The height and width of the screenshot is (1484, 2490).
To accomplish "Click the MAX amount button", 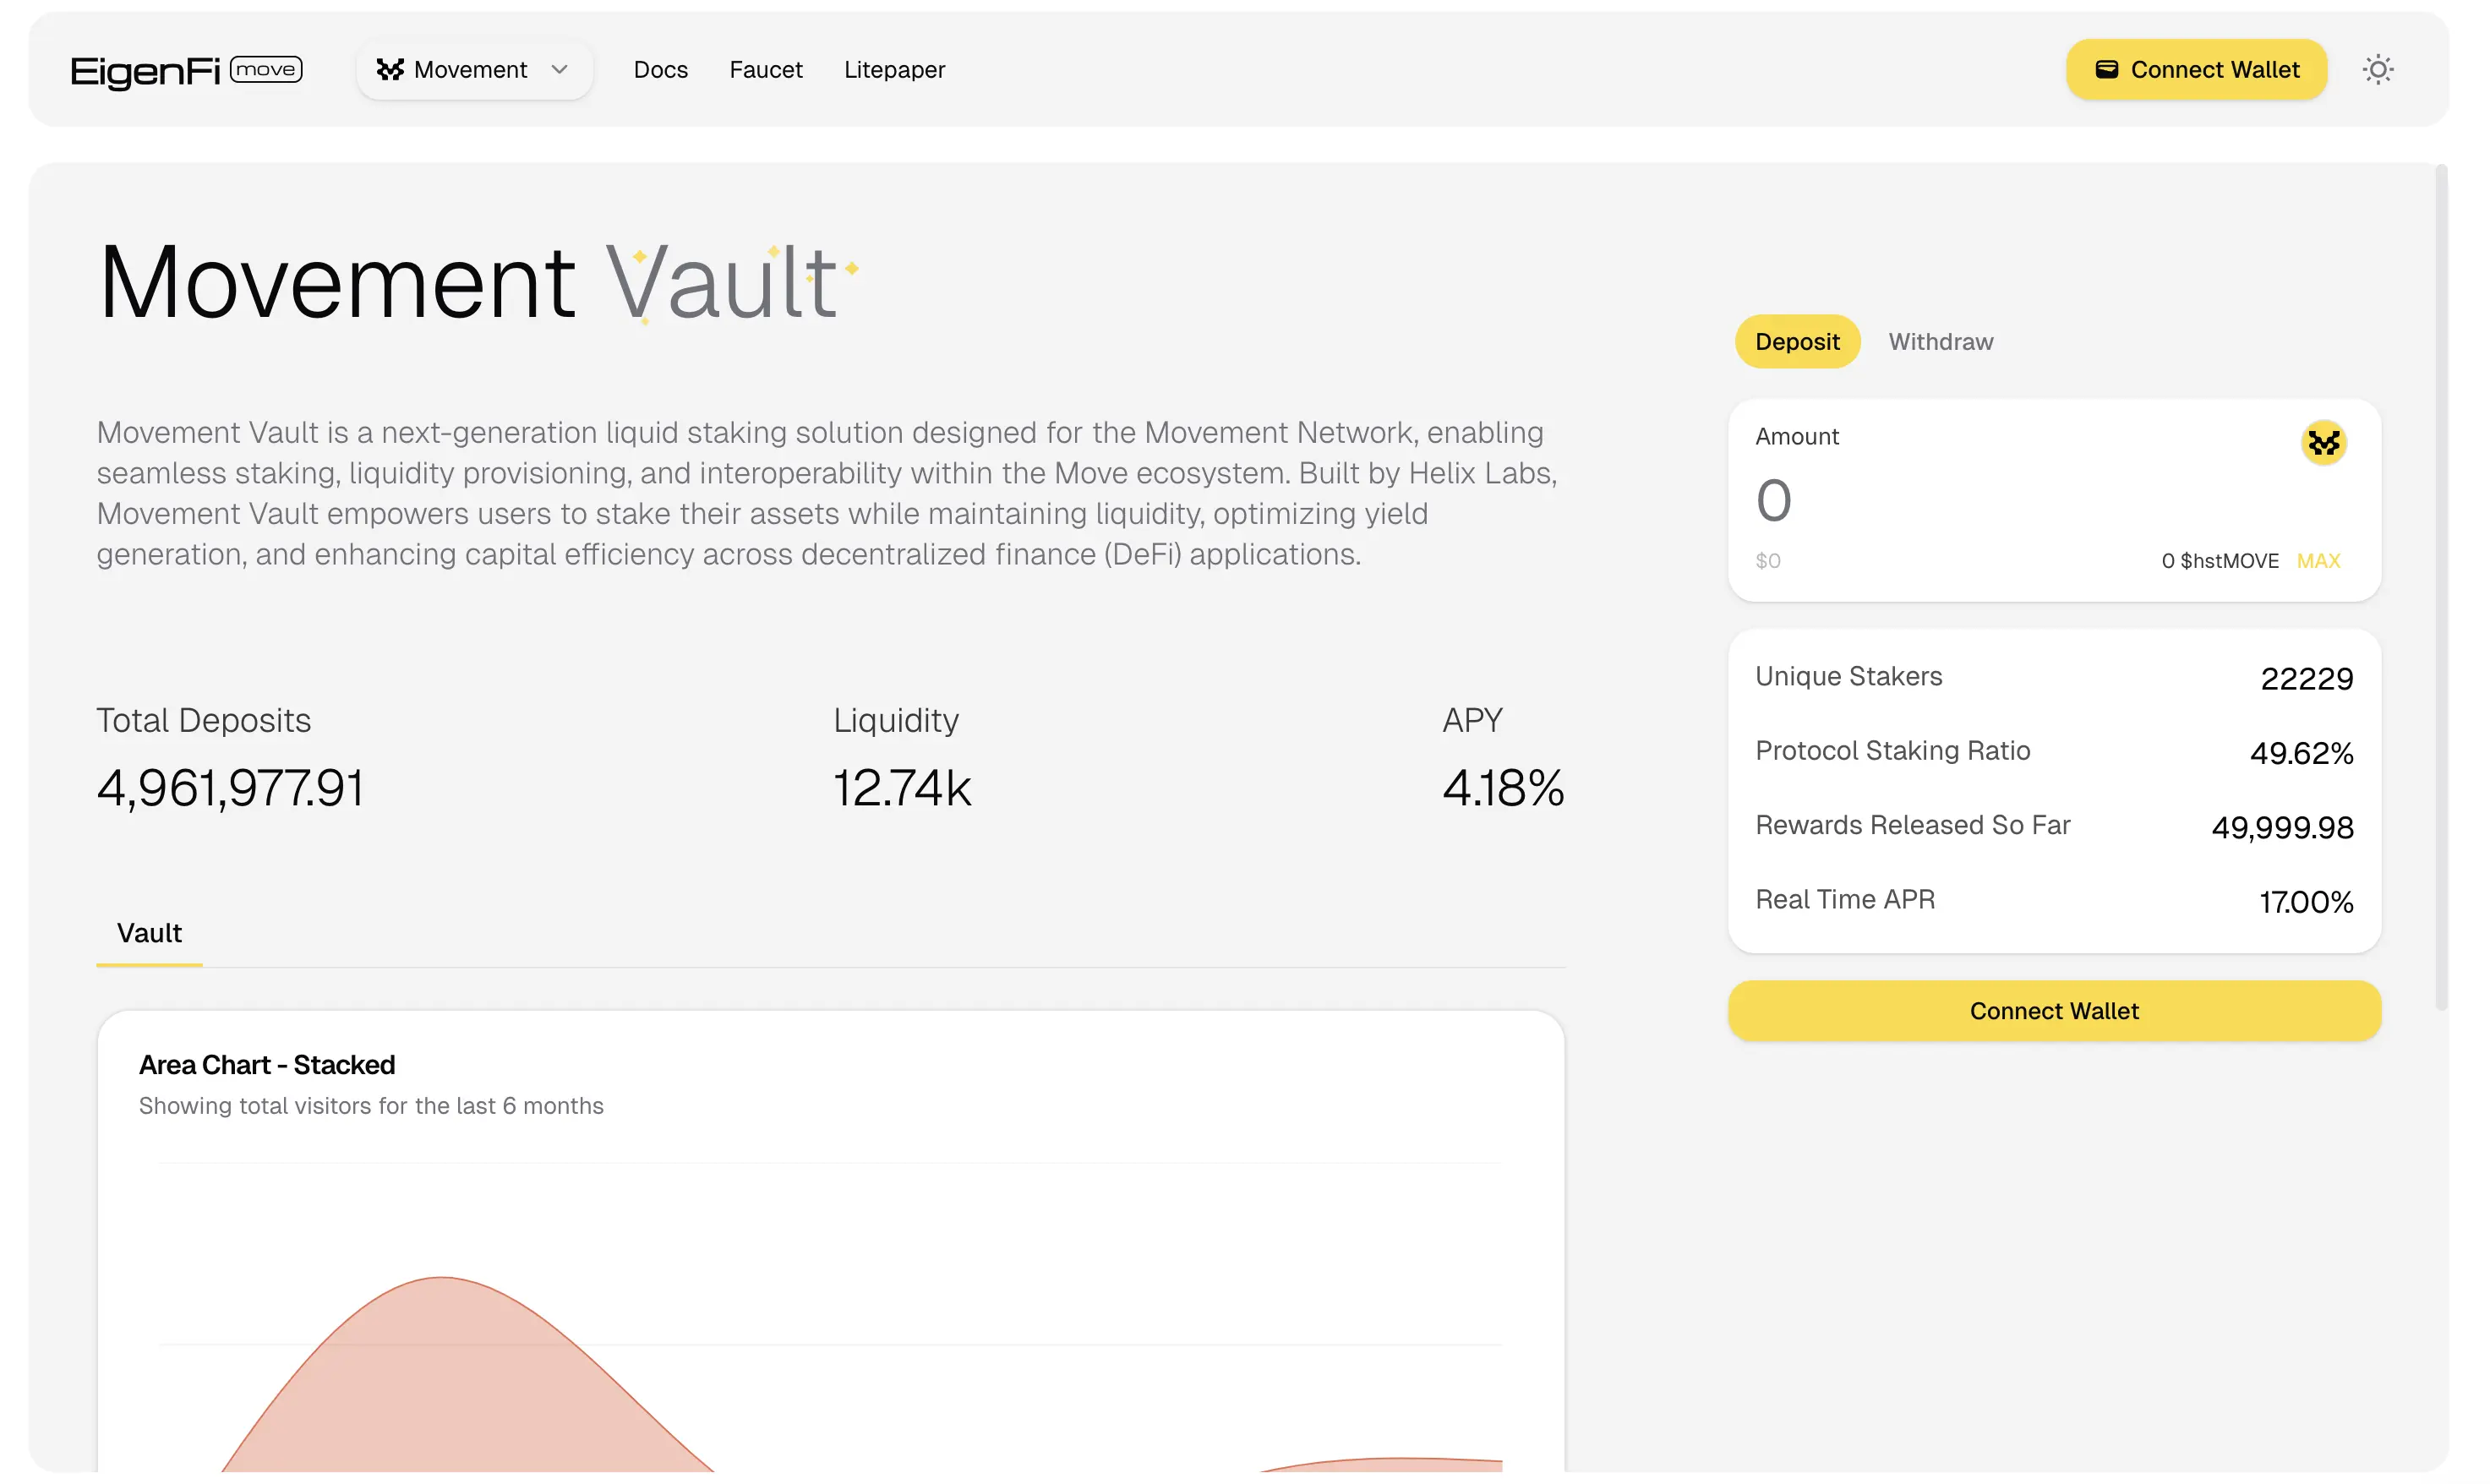I will [x=2318, y=561].
